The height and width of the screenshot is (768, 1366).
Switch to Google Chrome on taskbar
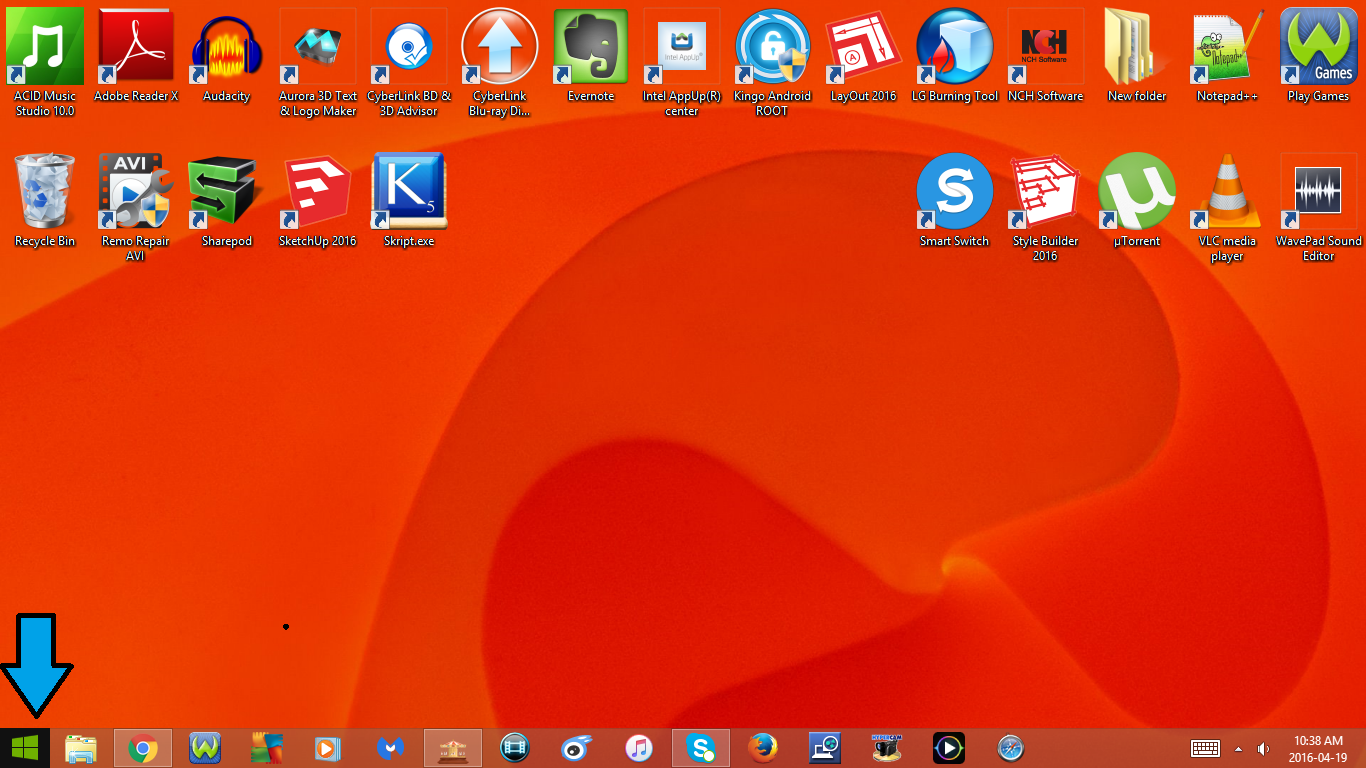pyautogui.click(x=143, y=748)
